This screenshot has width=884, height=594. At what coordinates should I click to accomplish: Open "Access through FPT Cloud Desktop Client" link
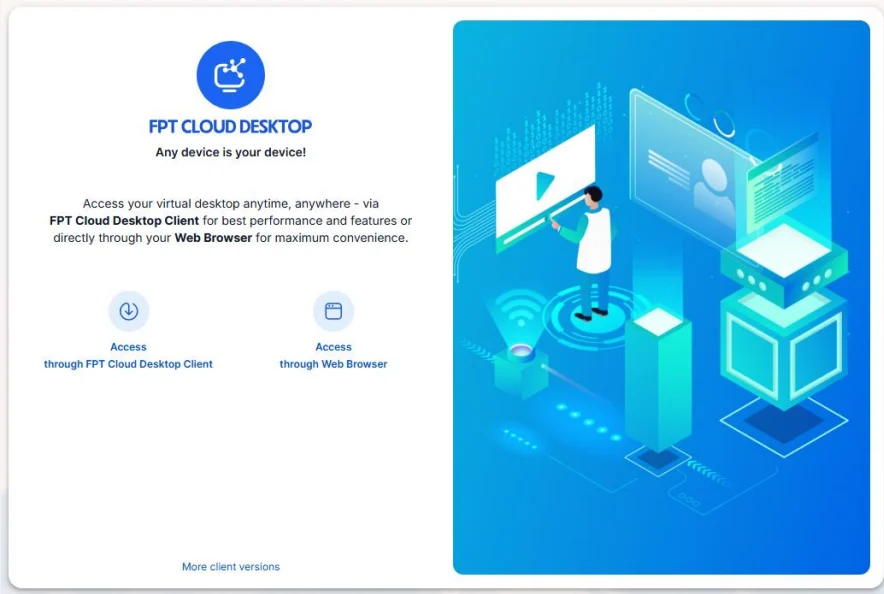(x=129, y=356)
